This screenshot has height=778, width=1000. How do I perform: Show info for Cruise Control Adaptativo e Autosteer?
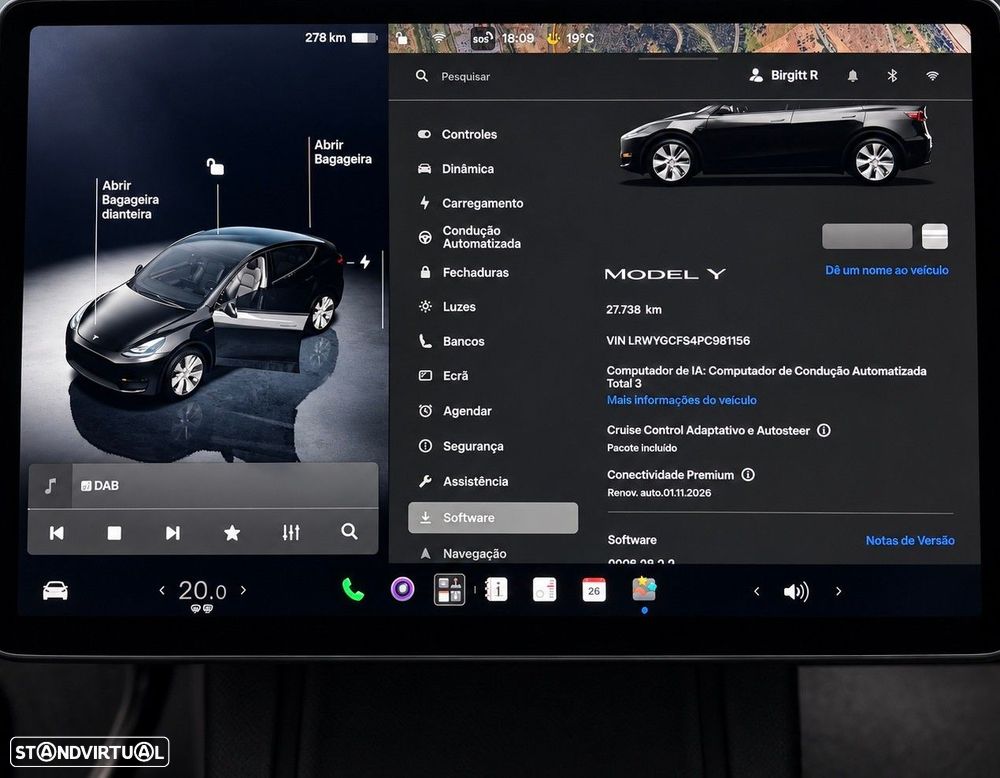click(x=823, y=430)
